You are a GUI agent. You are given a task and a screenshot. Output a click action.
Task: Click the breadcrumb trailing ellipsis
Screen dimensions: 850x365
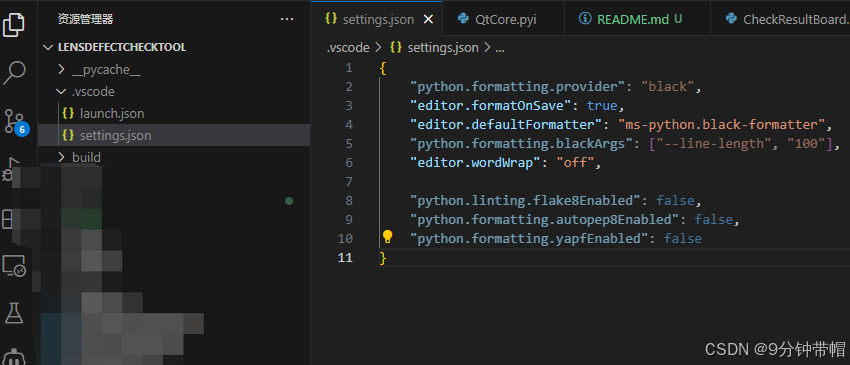(x=499, y=48)
